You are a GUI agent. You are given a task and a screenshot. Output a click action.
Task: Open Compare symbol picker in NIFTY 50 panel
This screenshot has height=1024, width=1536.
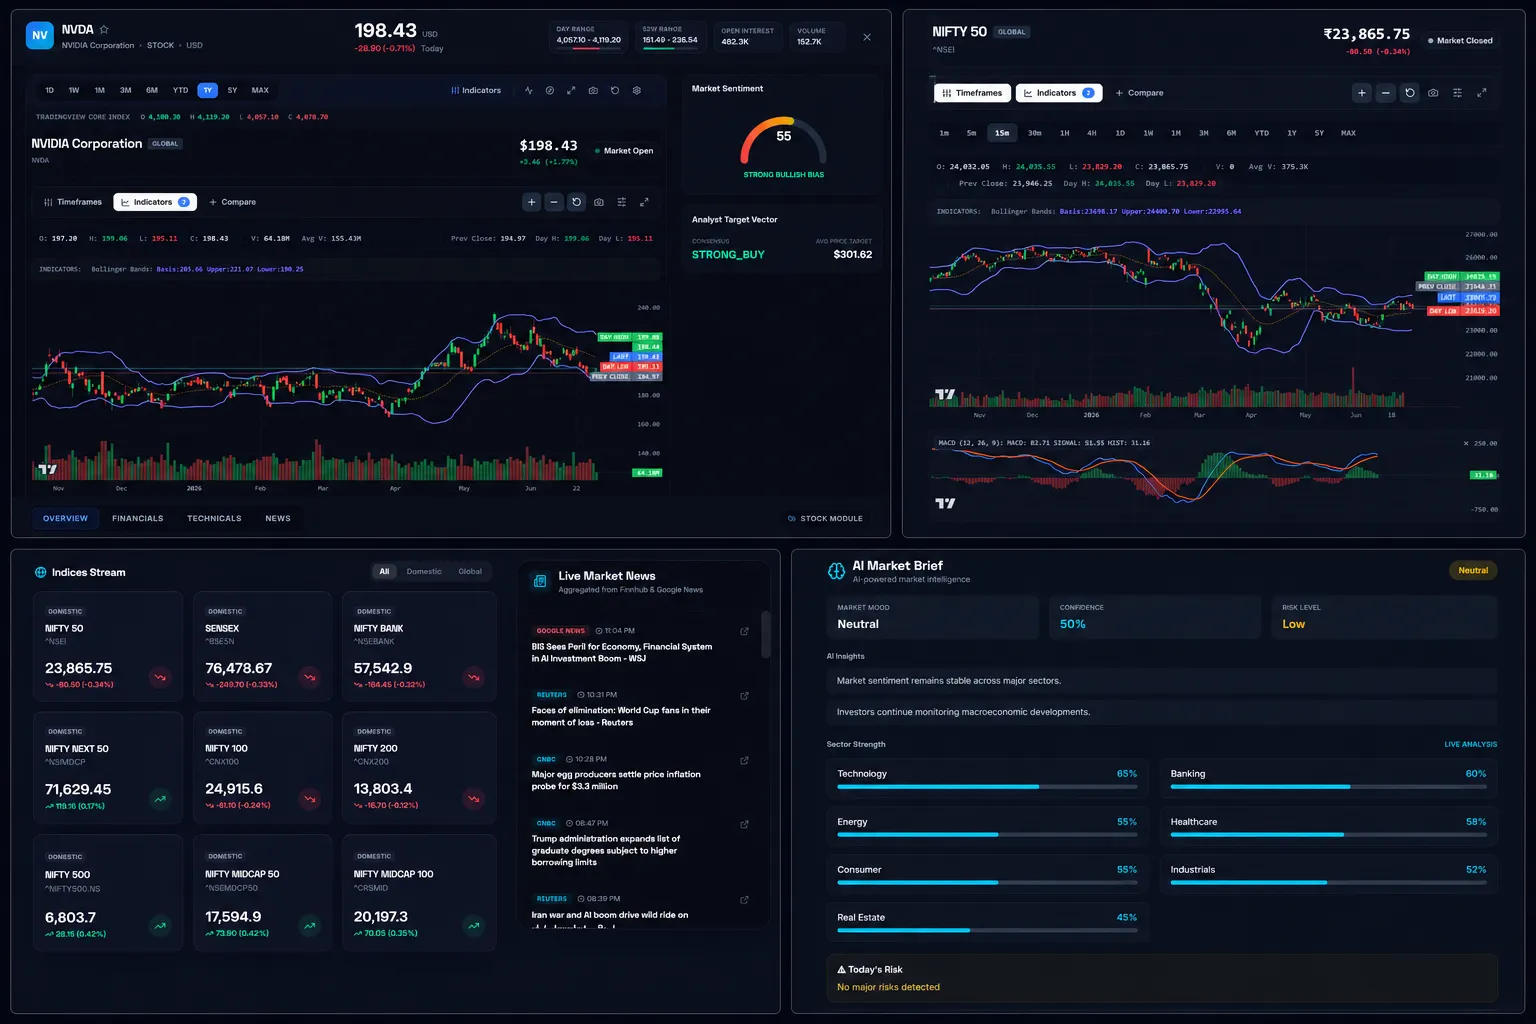coord(1139,93)
